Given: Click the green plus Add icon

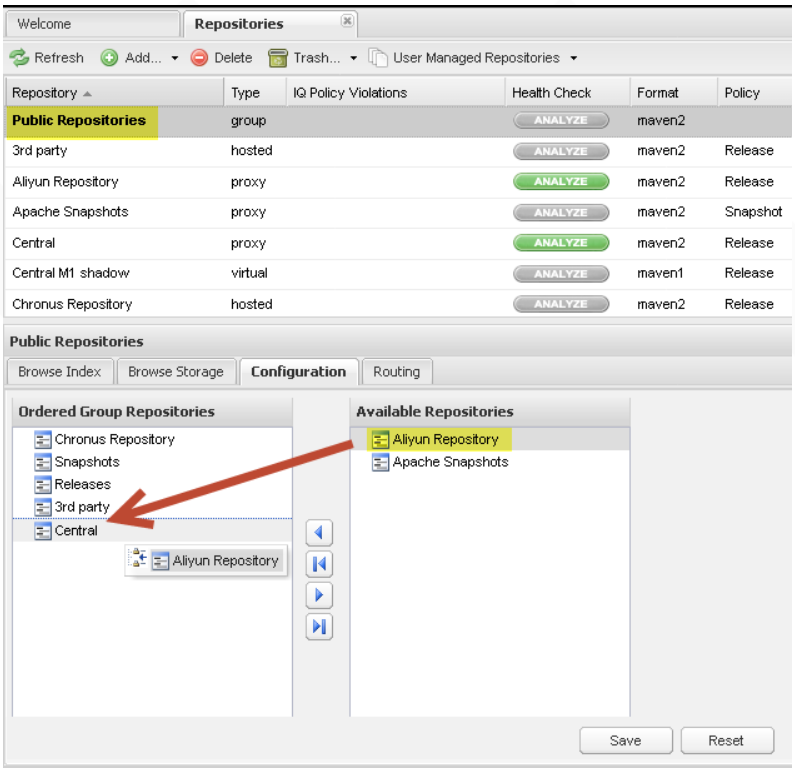Looking at the screenshot, I should coord(109,58).
